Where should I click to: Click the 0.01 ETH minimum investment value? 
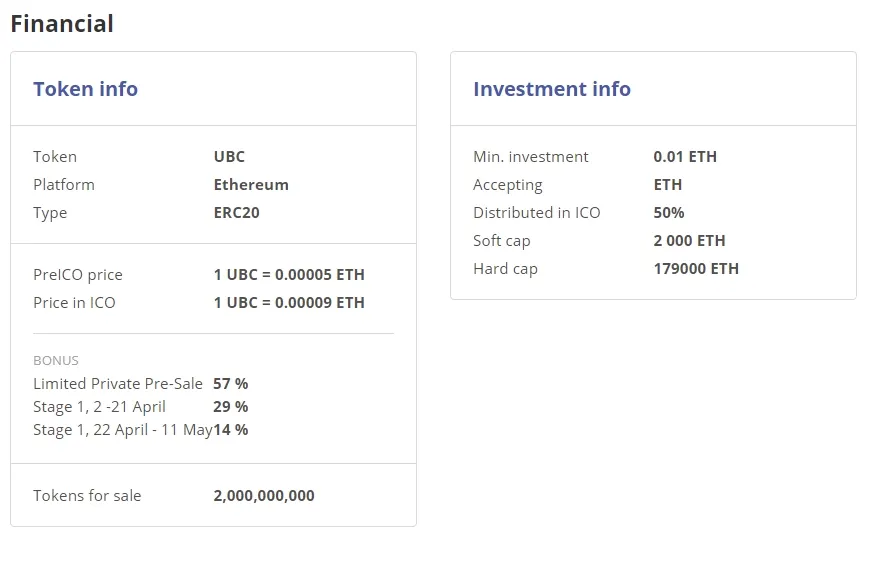coord(685,156)
